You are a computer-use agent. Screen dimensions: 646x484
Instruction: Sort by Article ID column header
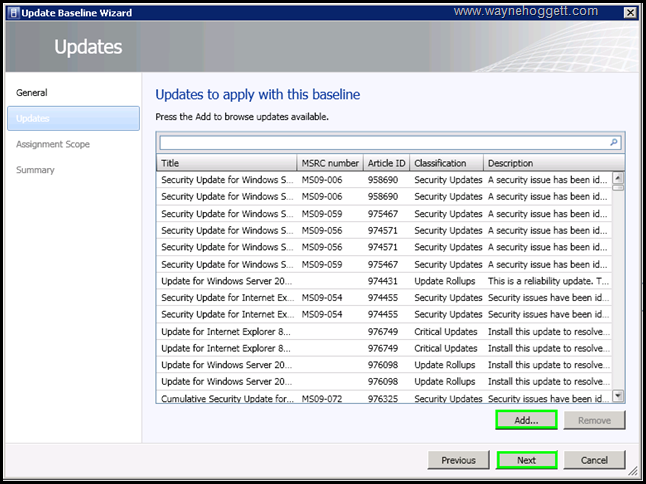386,163
